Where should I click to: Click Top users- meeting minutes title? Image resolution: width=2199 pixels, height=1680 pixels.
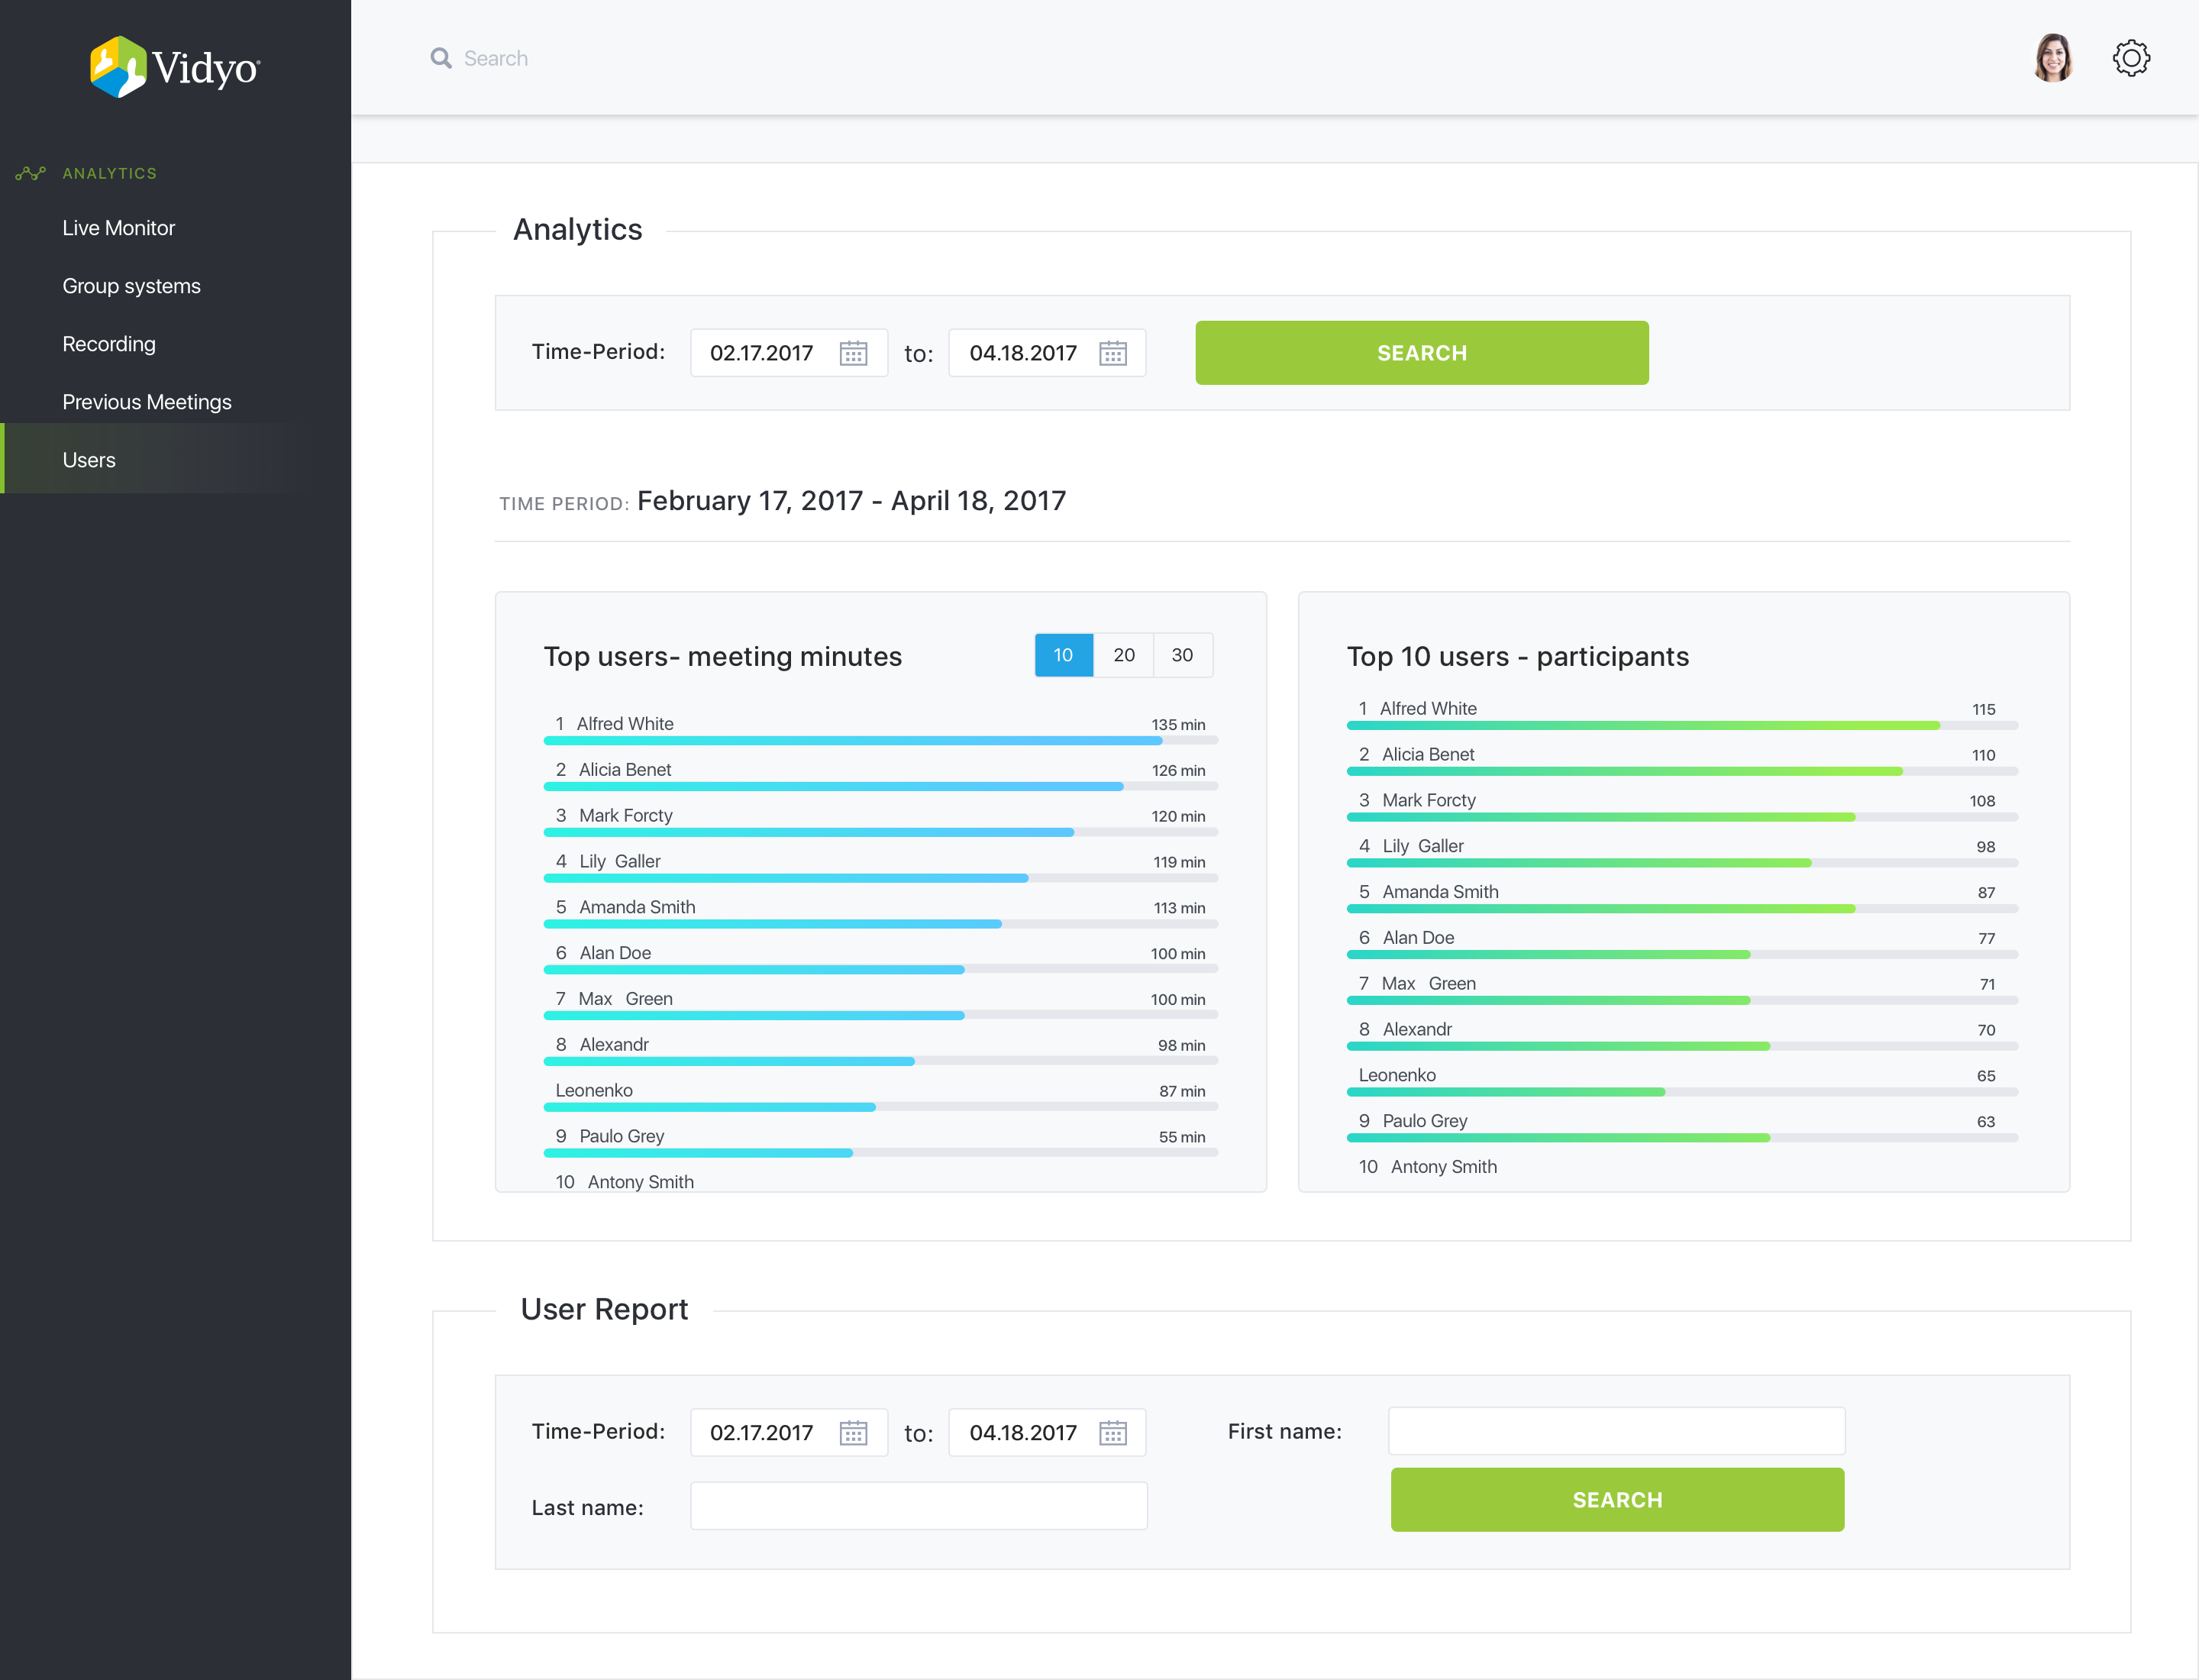pyautogui.click(x=723, y=656)
